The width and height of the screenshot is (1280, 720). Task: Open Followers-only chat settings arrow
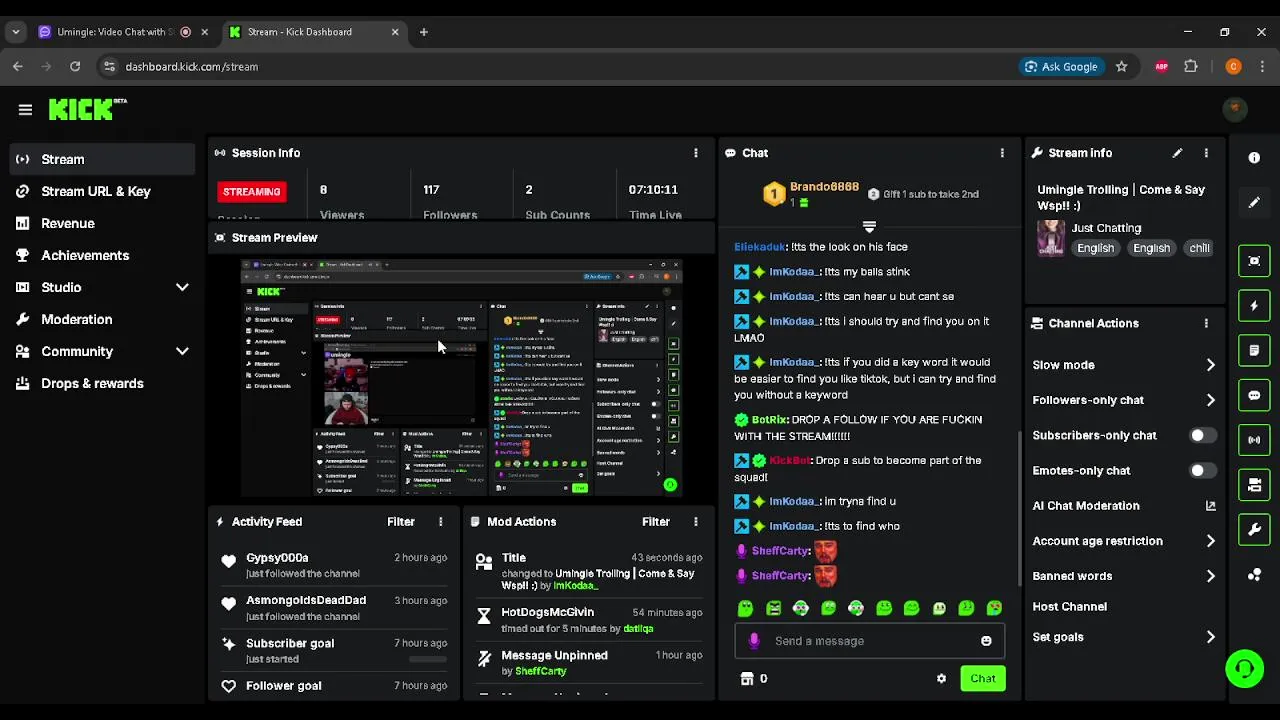tap(1211, 400)
